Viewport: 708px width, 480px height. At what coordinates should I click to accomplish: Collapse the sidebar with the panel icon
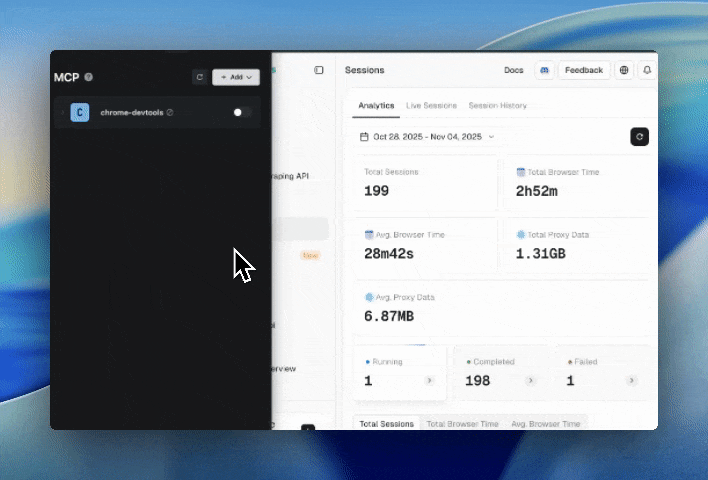[x=319, y=70]
